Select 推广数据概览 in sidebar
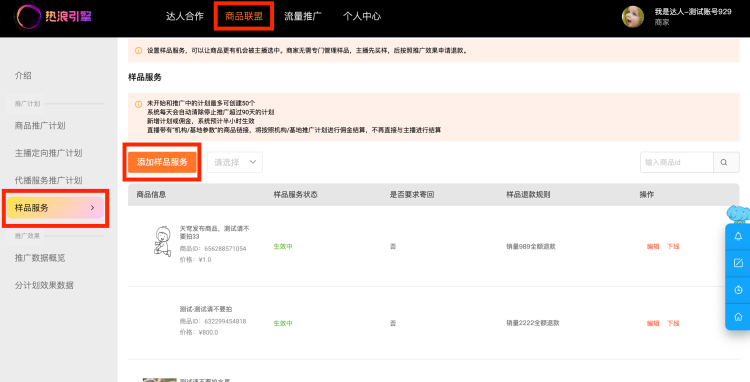The height and width of the screenshot is (382, 750). [x=40, y=258]
